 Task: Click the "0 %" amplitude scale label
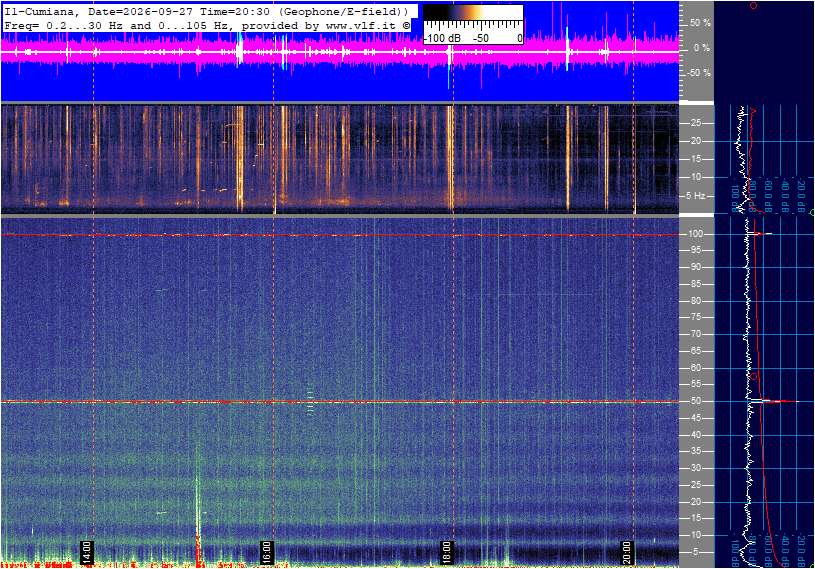pos(701,48)
